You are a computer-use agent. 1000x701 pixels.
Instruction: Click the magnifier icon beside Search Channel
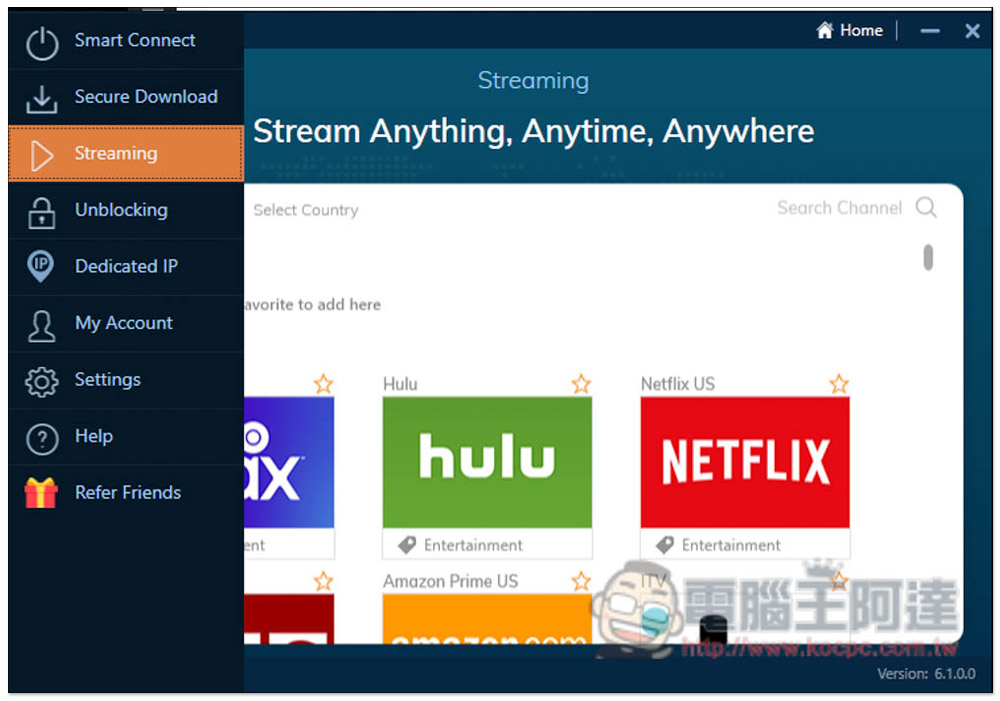926,207
